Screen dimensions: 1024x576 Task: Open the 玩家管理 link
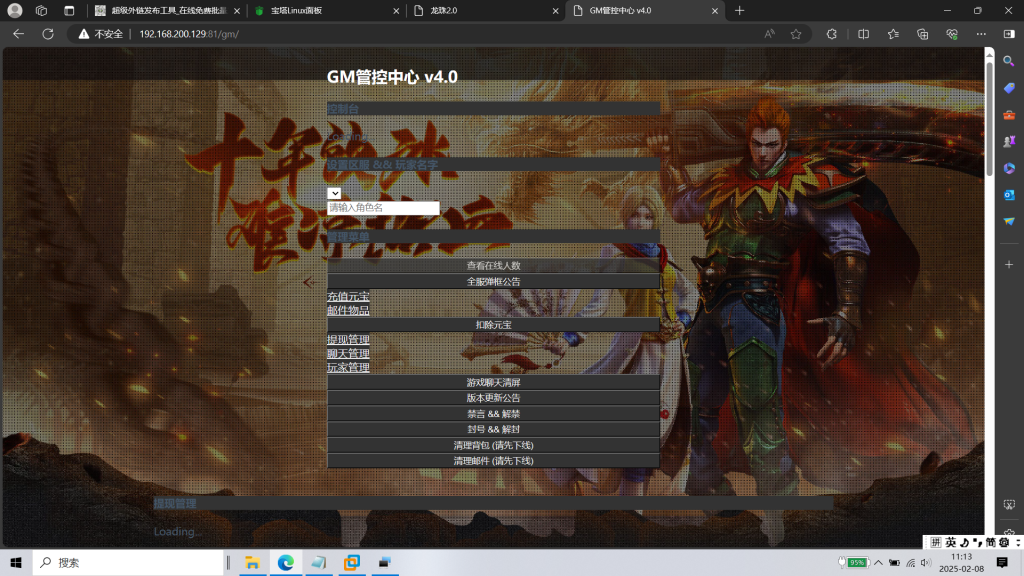point(348,368)
